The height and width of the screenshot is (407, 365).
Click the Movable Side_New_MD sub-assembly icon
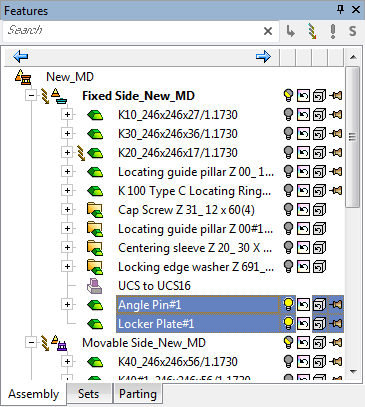59,343
